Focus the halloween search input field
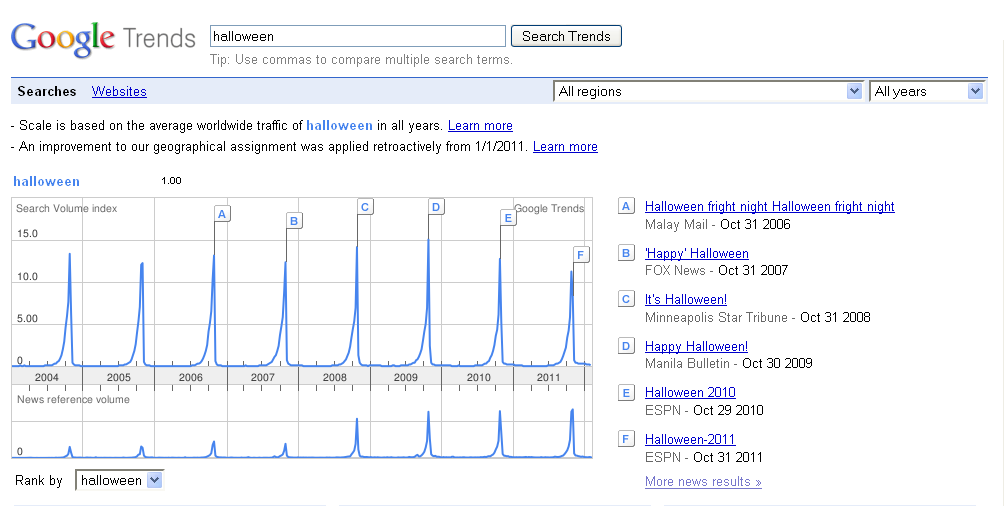The height and width of the screenshot is (506, 1004). coord(358,37)
